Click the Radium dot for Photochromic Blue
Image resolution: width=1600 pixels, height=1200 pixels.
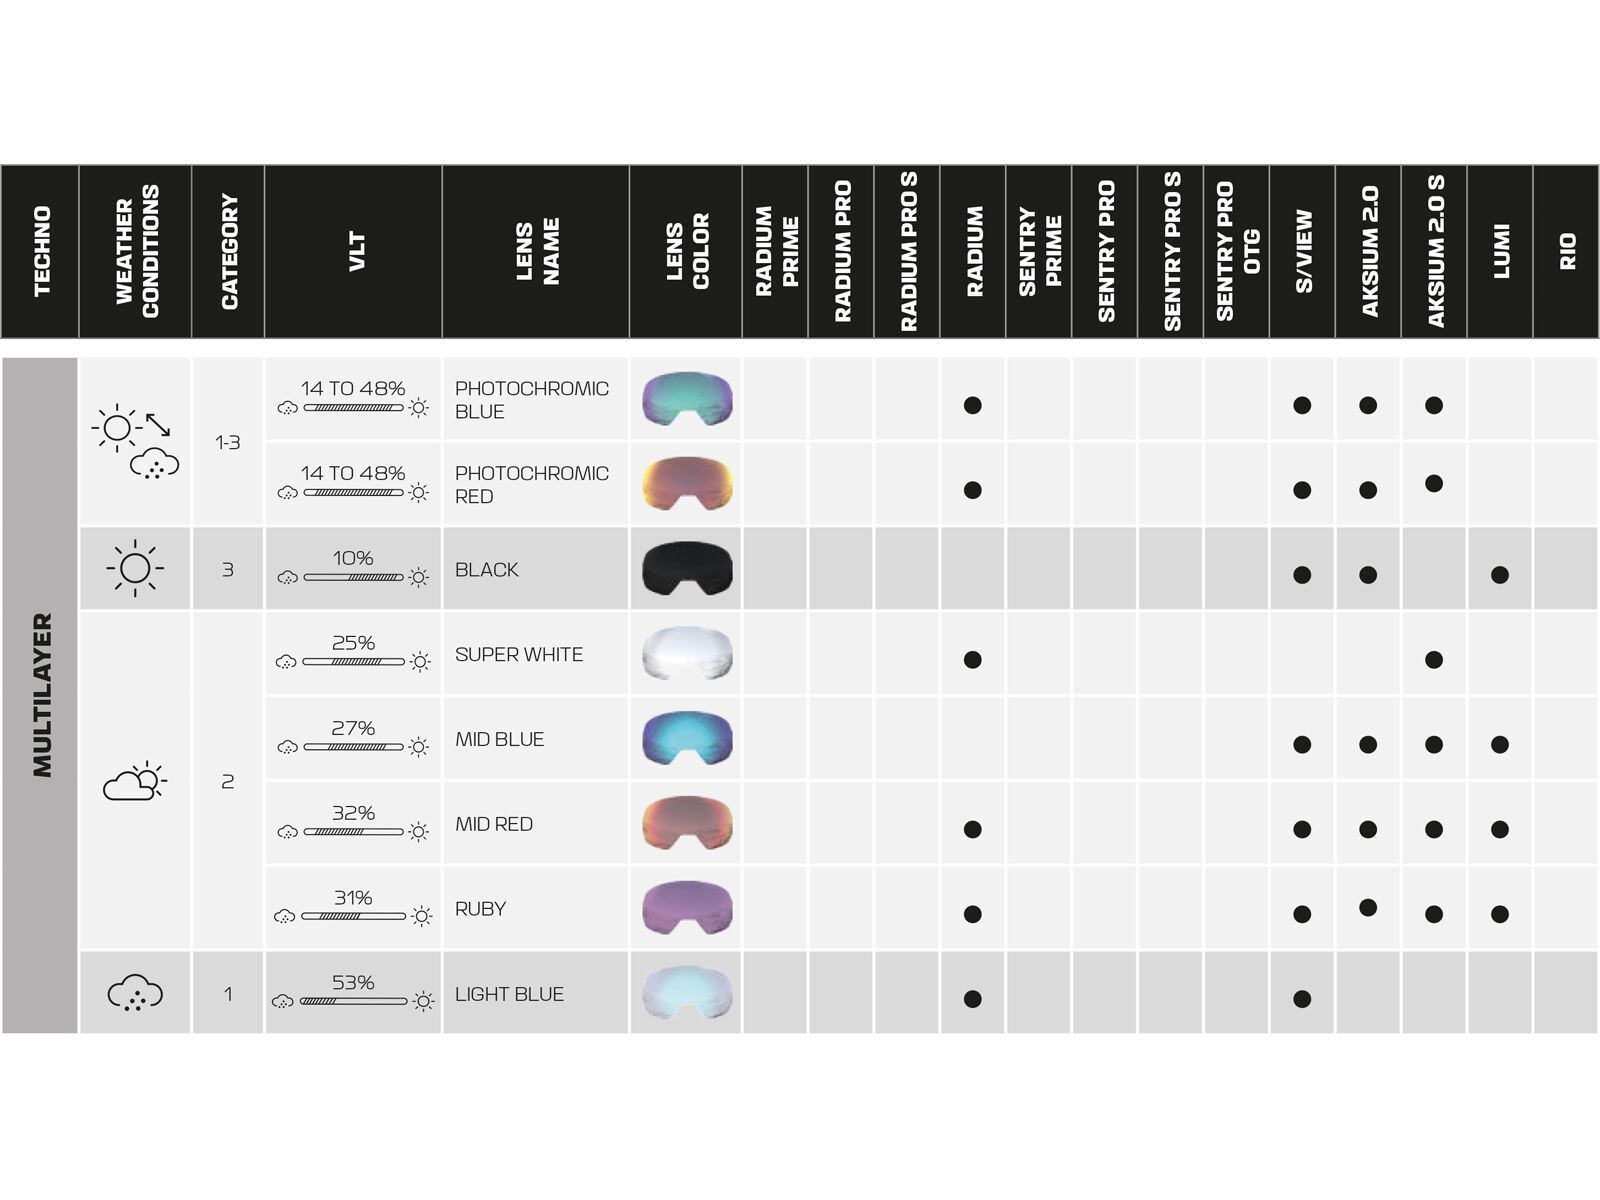(972, 405)
